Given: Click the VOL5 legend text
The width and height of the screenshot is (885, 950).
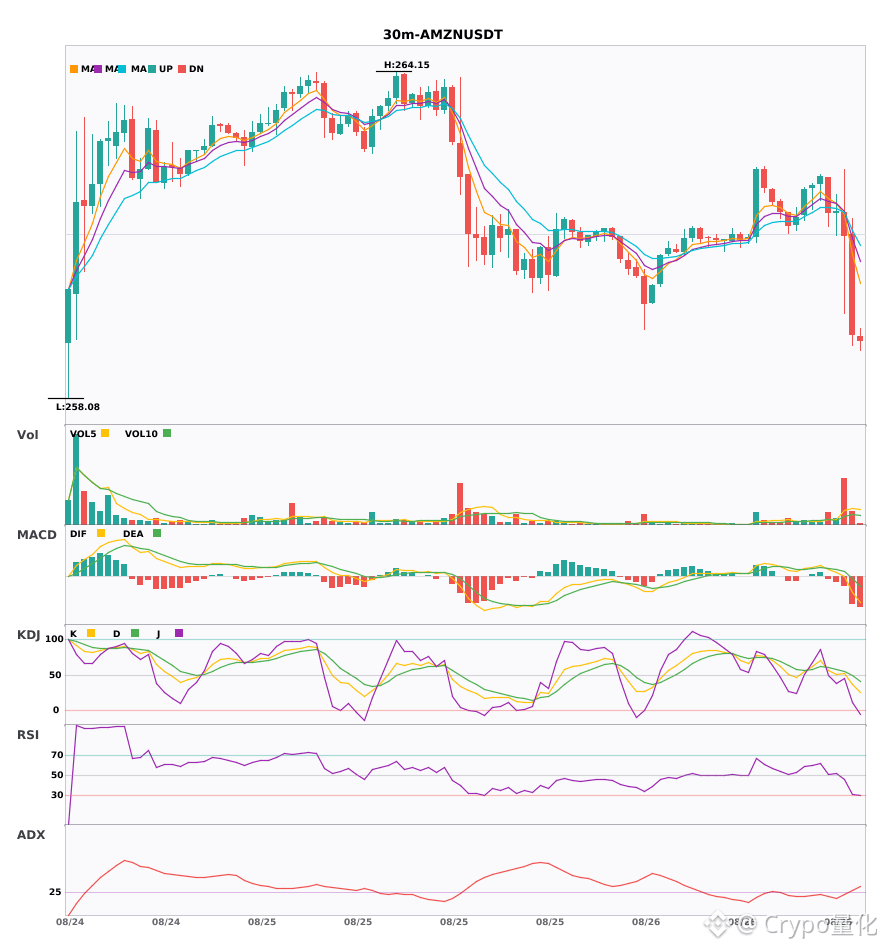Looking at the screenshot, I should pos(83,434).
